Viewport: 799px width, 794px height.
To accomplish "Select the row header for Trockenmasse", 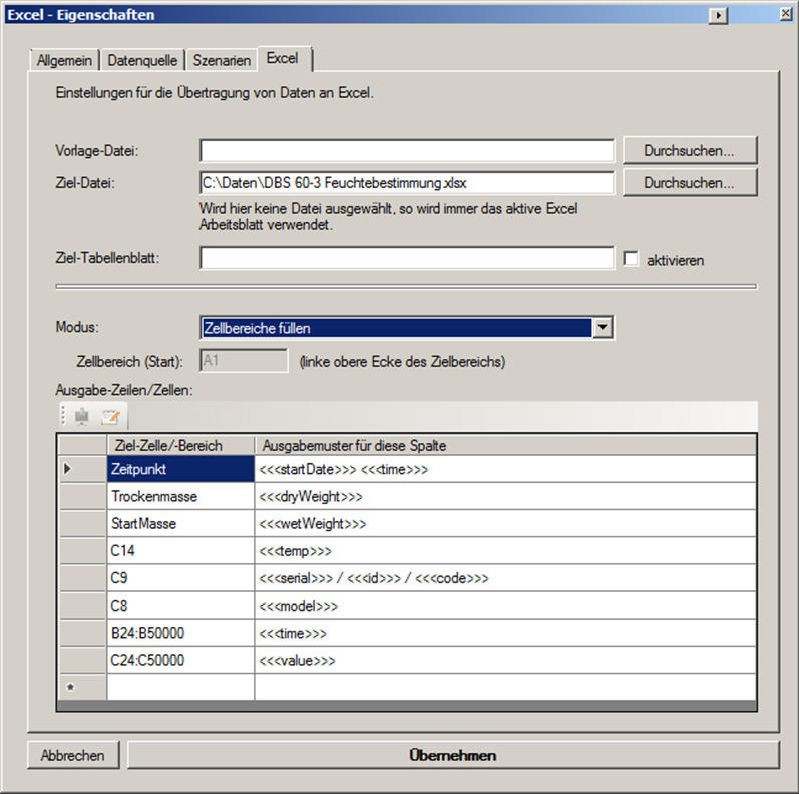I will pos(83,496).
